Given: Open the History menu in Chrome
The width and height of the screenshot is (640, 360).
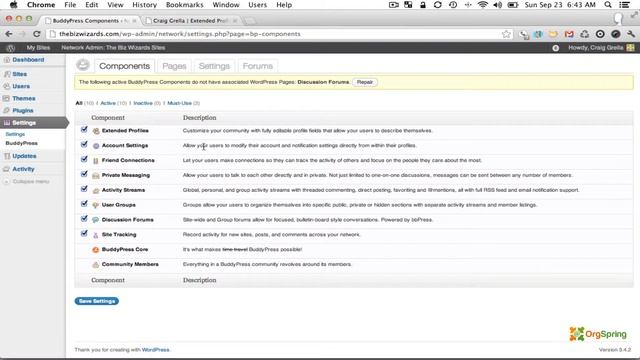Looking at the screenshot, I should [144, 5].
